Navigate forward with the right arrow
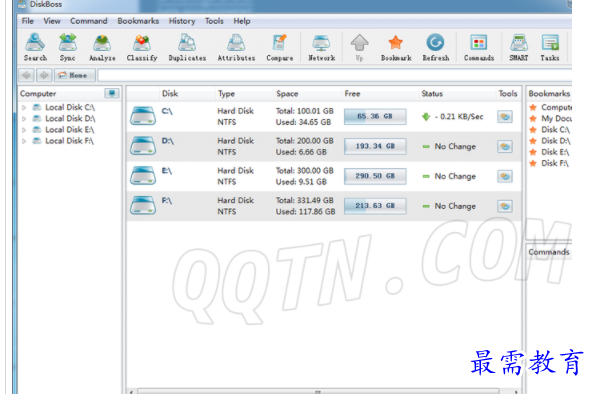 (x=44, y=75)
